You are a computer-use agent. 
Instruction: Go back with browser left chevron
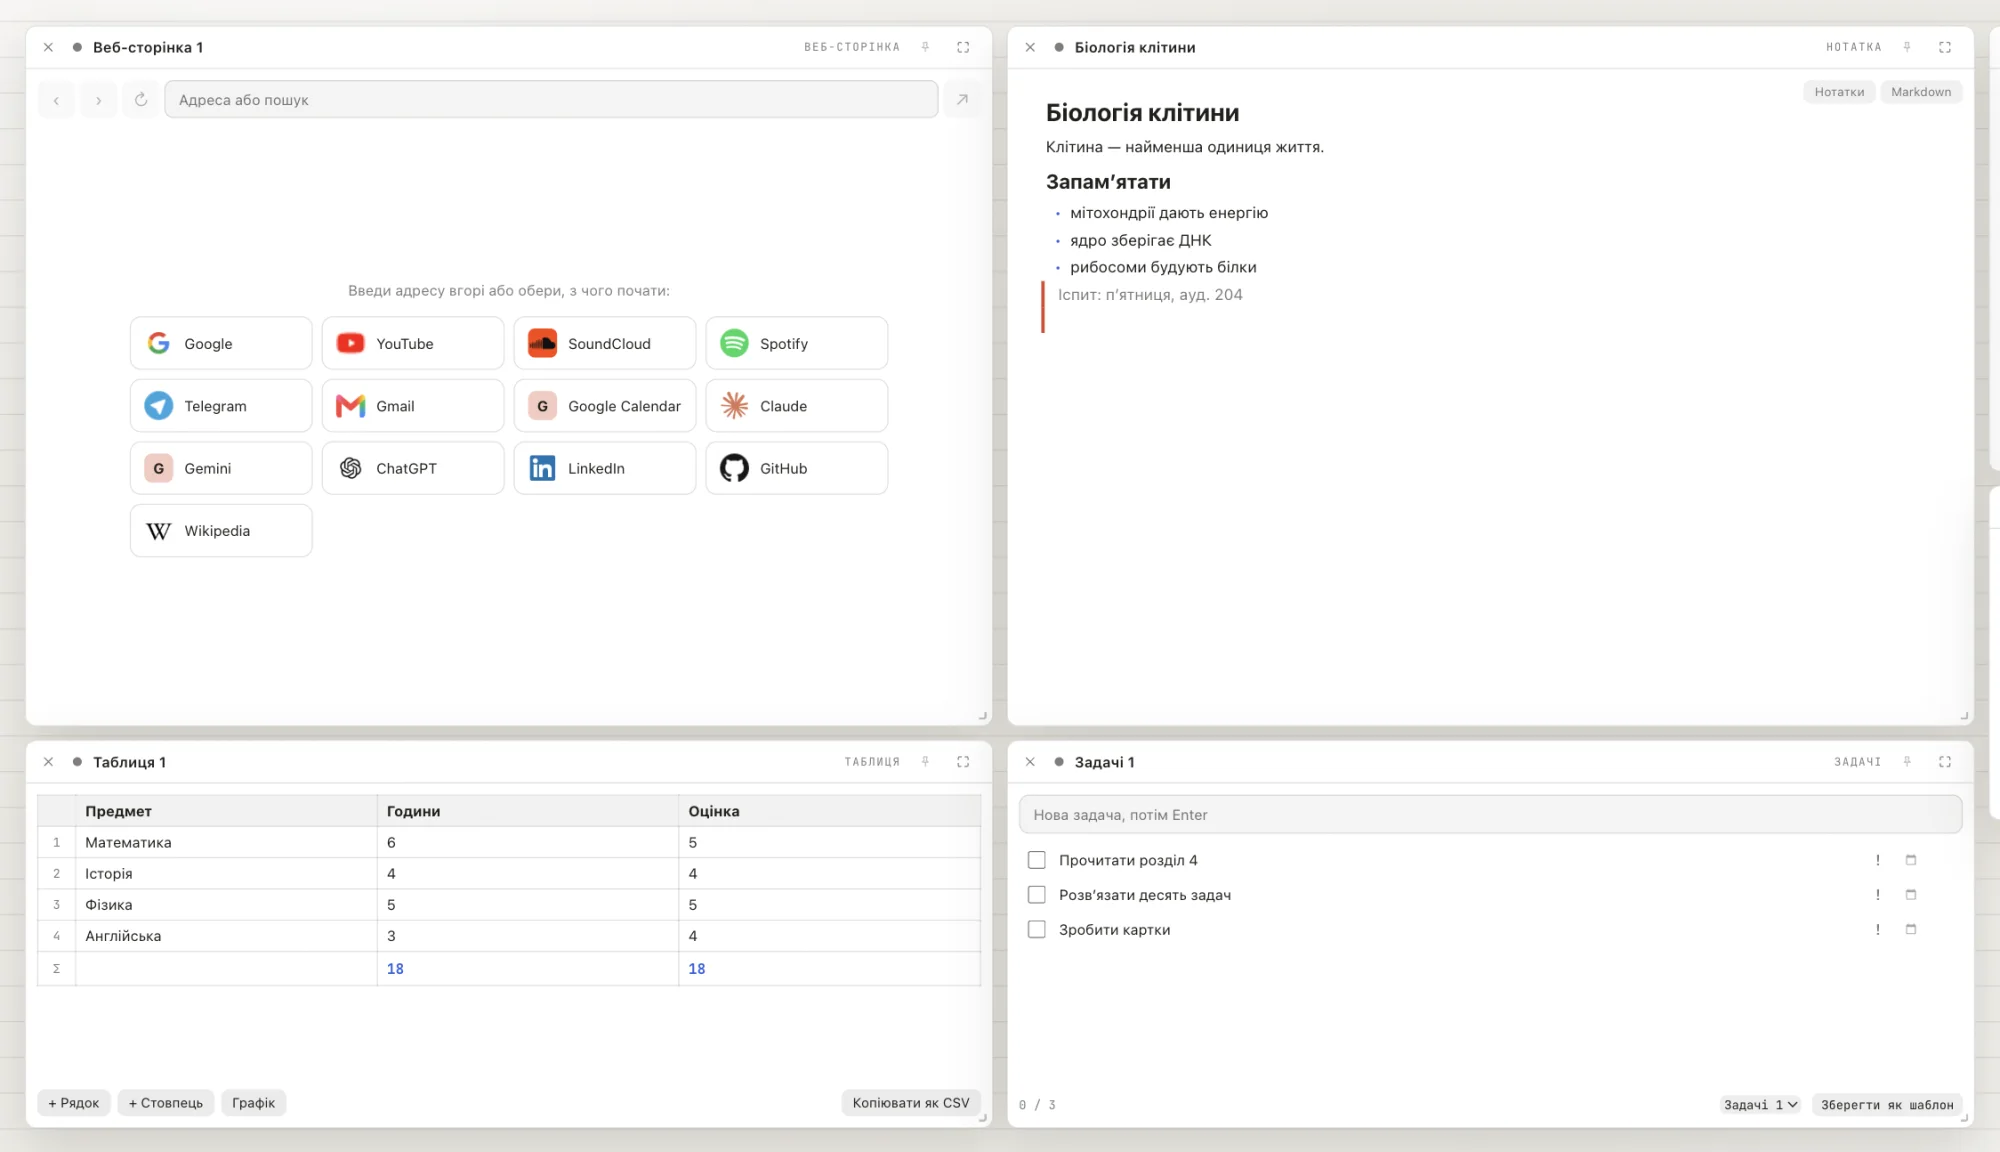(x=56, y=99)
